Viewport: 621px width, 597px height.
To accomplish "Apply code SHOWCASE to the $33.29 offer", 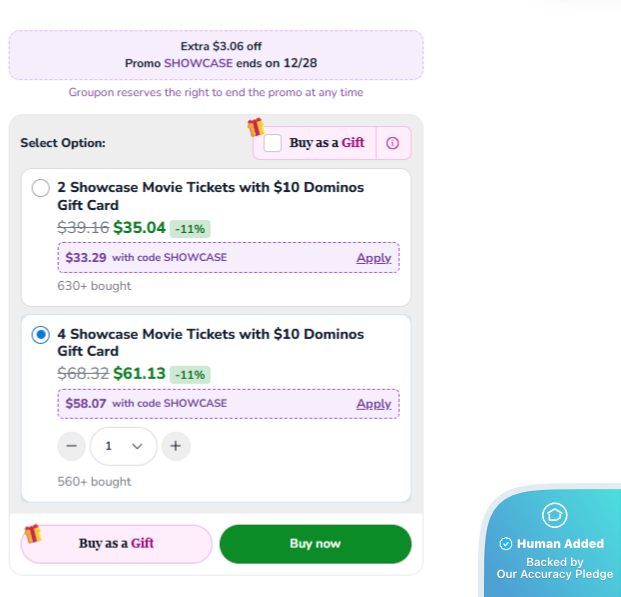I will (374, 258).
